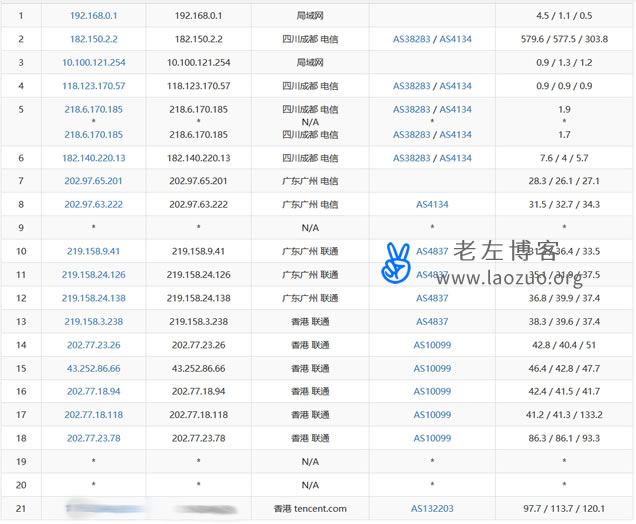Select latency text 4.5 / 1.1 / 0.5
Image resolution: width=636 pixels, height=524 pixels.
(564, 16)
